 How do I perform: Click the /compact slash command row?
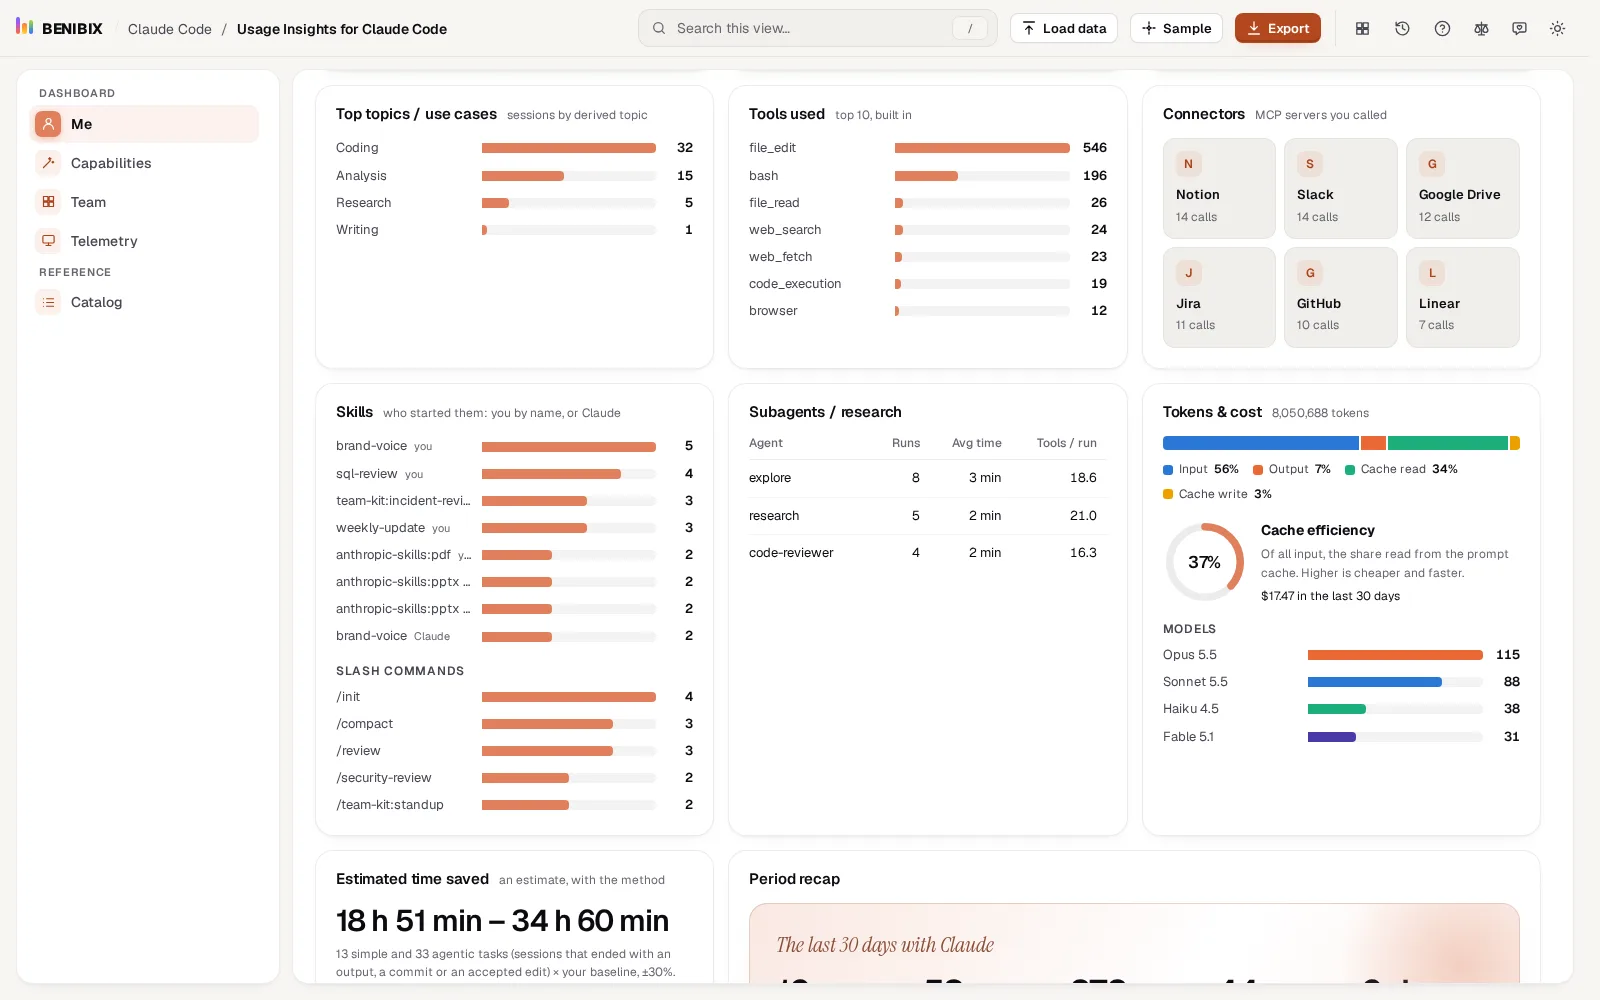(514, 724)
